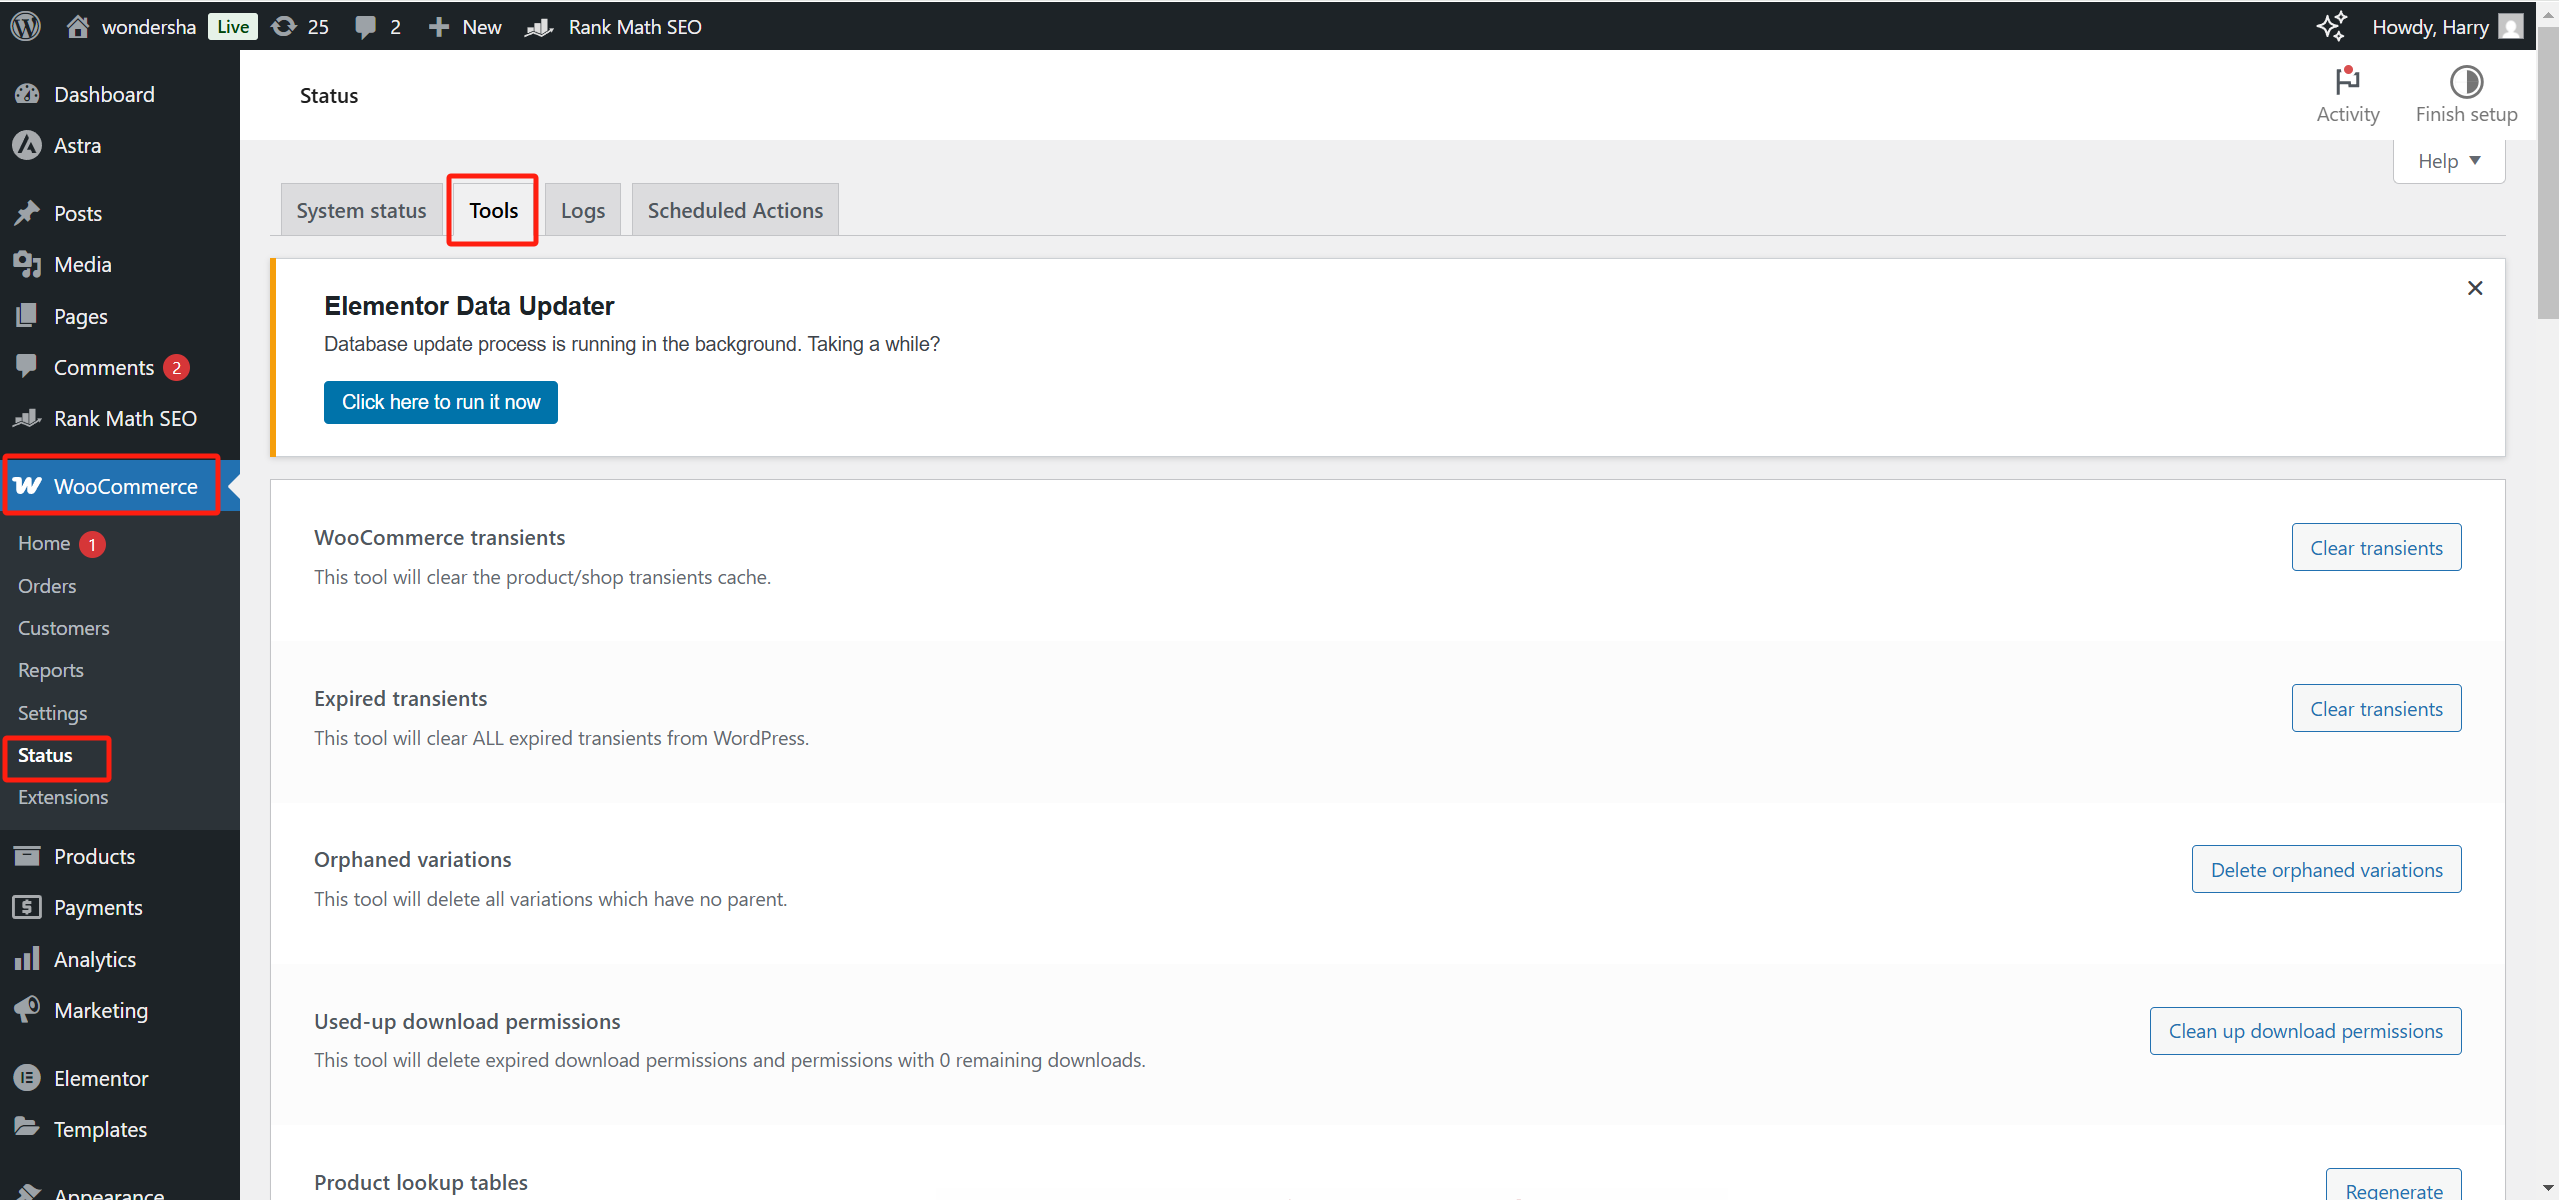Open the Astra sidebar menu

point(77,146)
